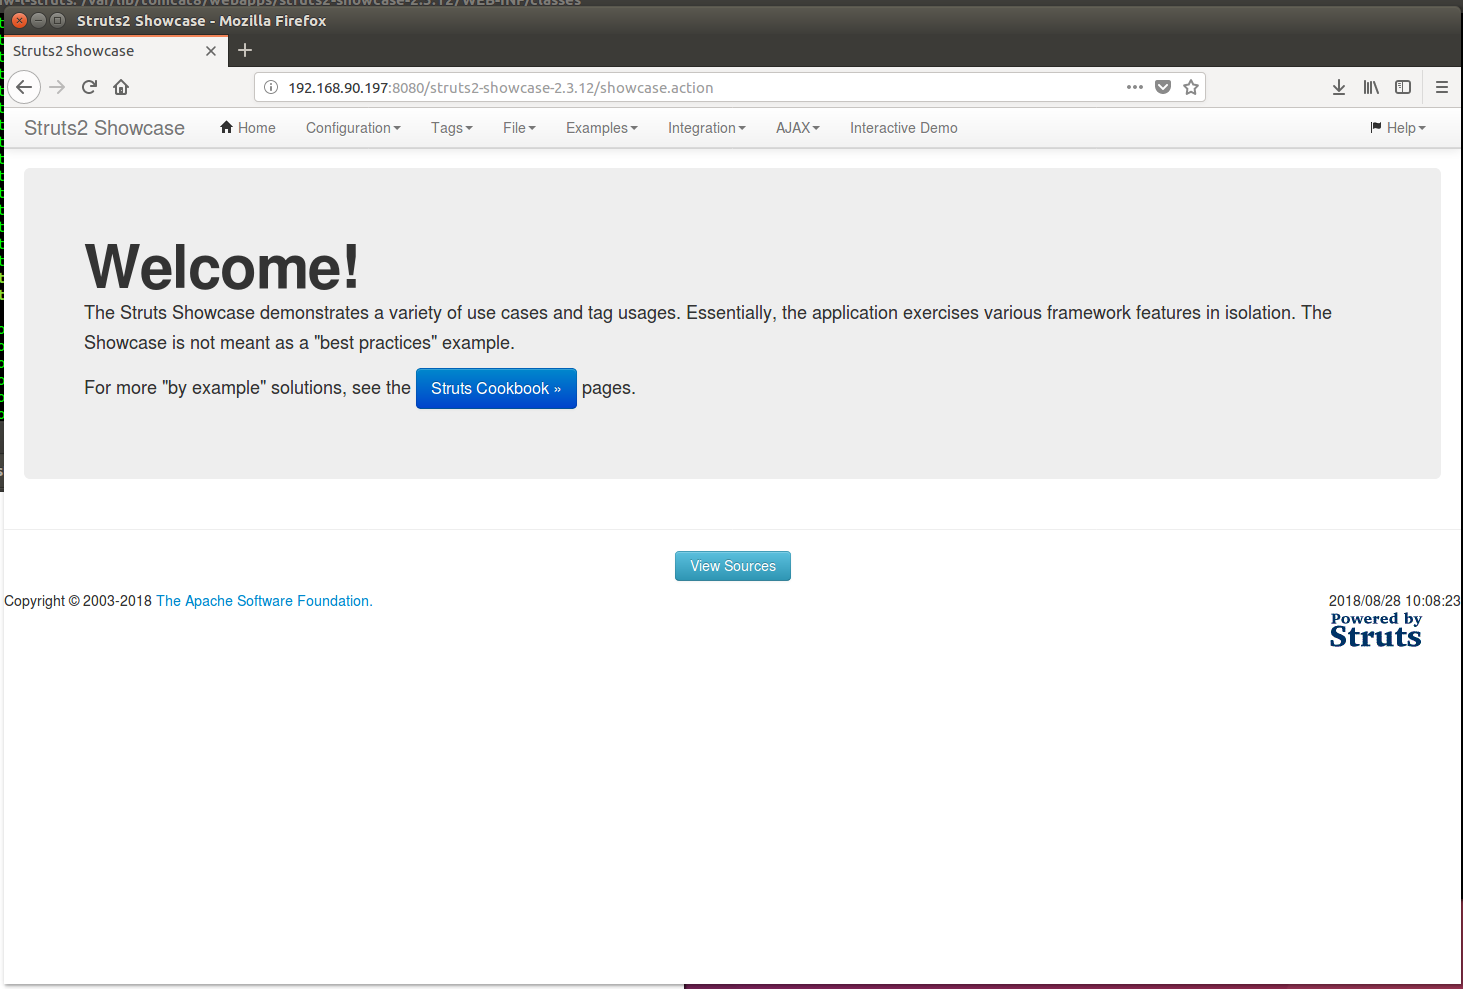The width and height of the screenshot is (1463, 989).
Task: Open the File dropdown menu
Action: [519, 128]
